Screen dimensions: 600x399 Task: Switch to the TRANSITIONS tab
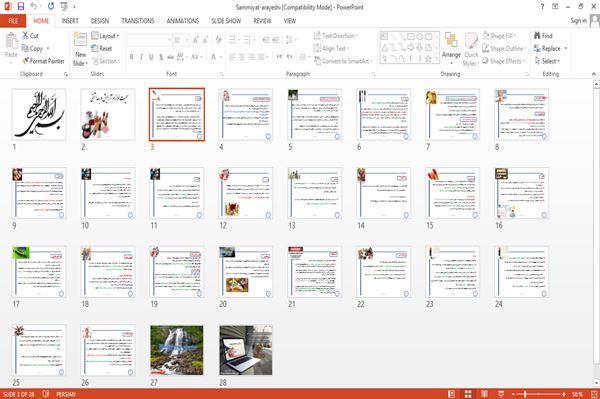pos(138,21)
